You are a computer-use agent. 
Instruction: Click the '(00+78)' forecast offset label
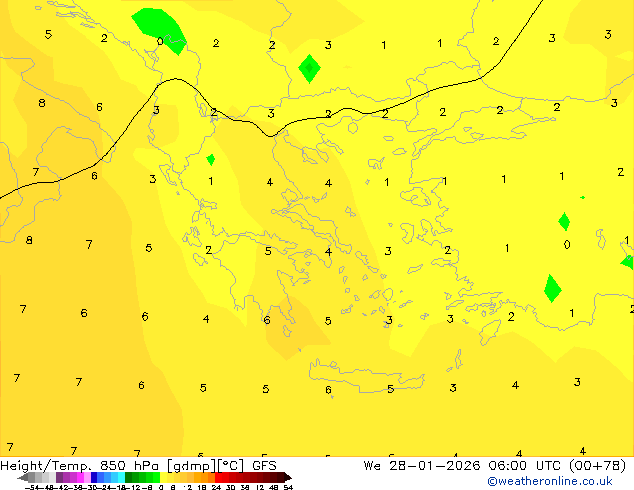pos(598,466)
